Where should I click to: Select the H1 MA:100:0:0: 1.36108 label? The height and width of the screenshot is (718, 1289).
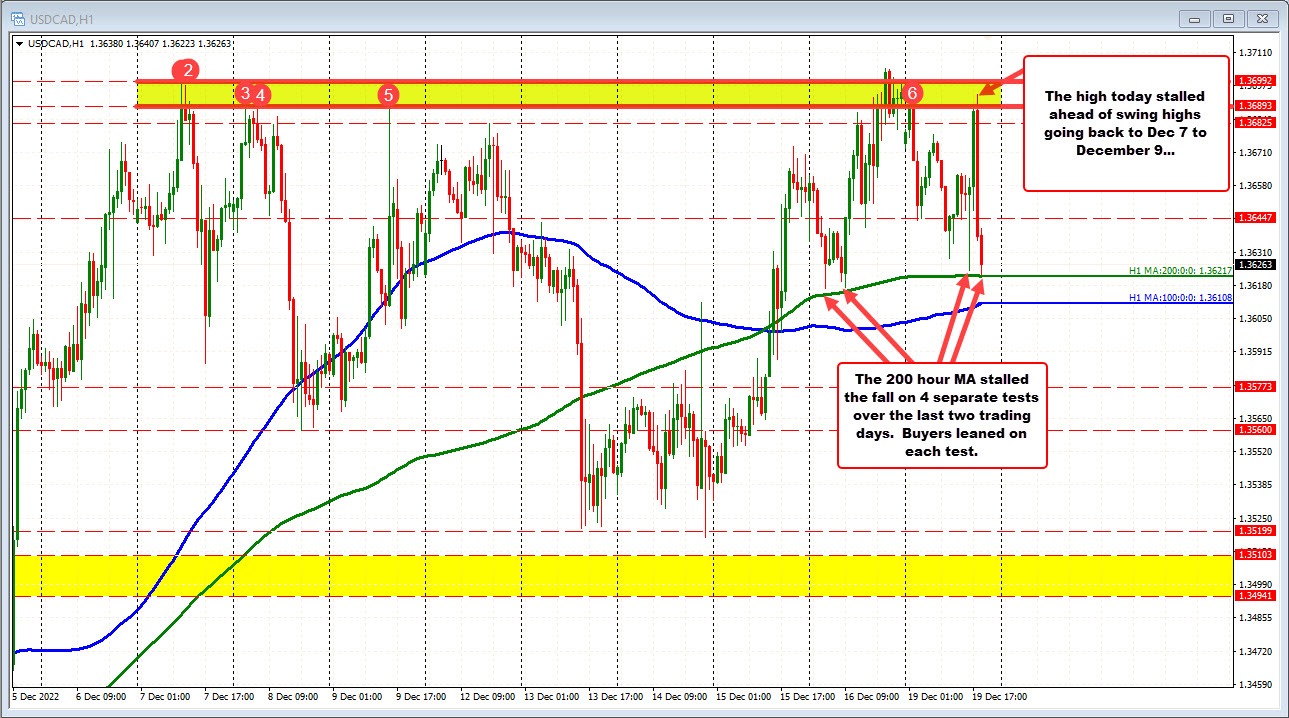tap(1179, 297)
